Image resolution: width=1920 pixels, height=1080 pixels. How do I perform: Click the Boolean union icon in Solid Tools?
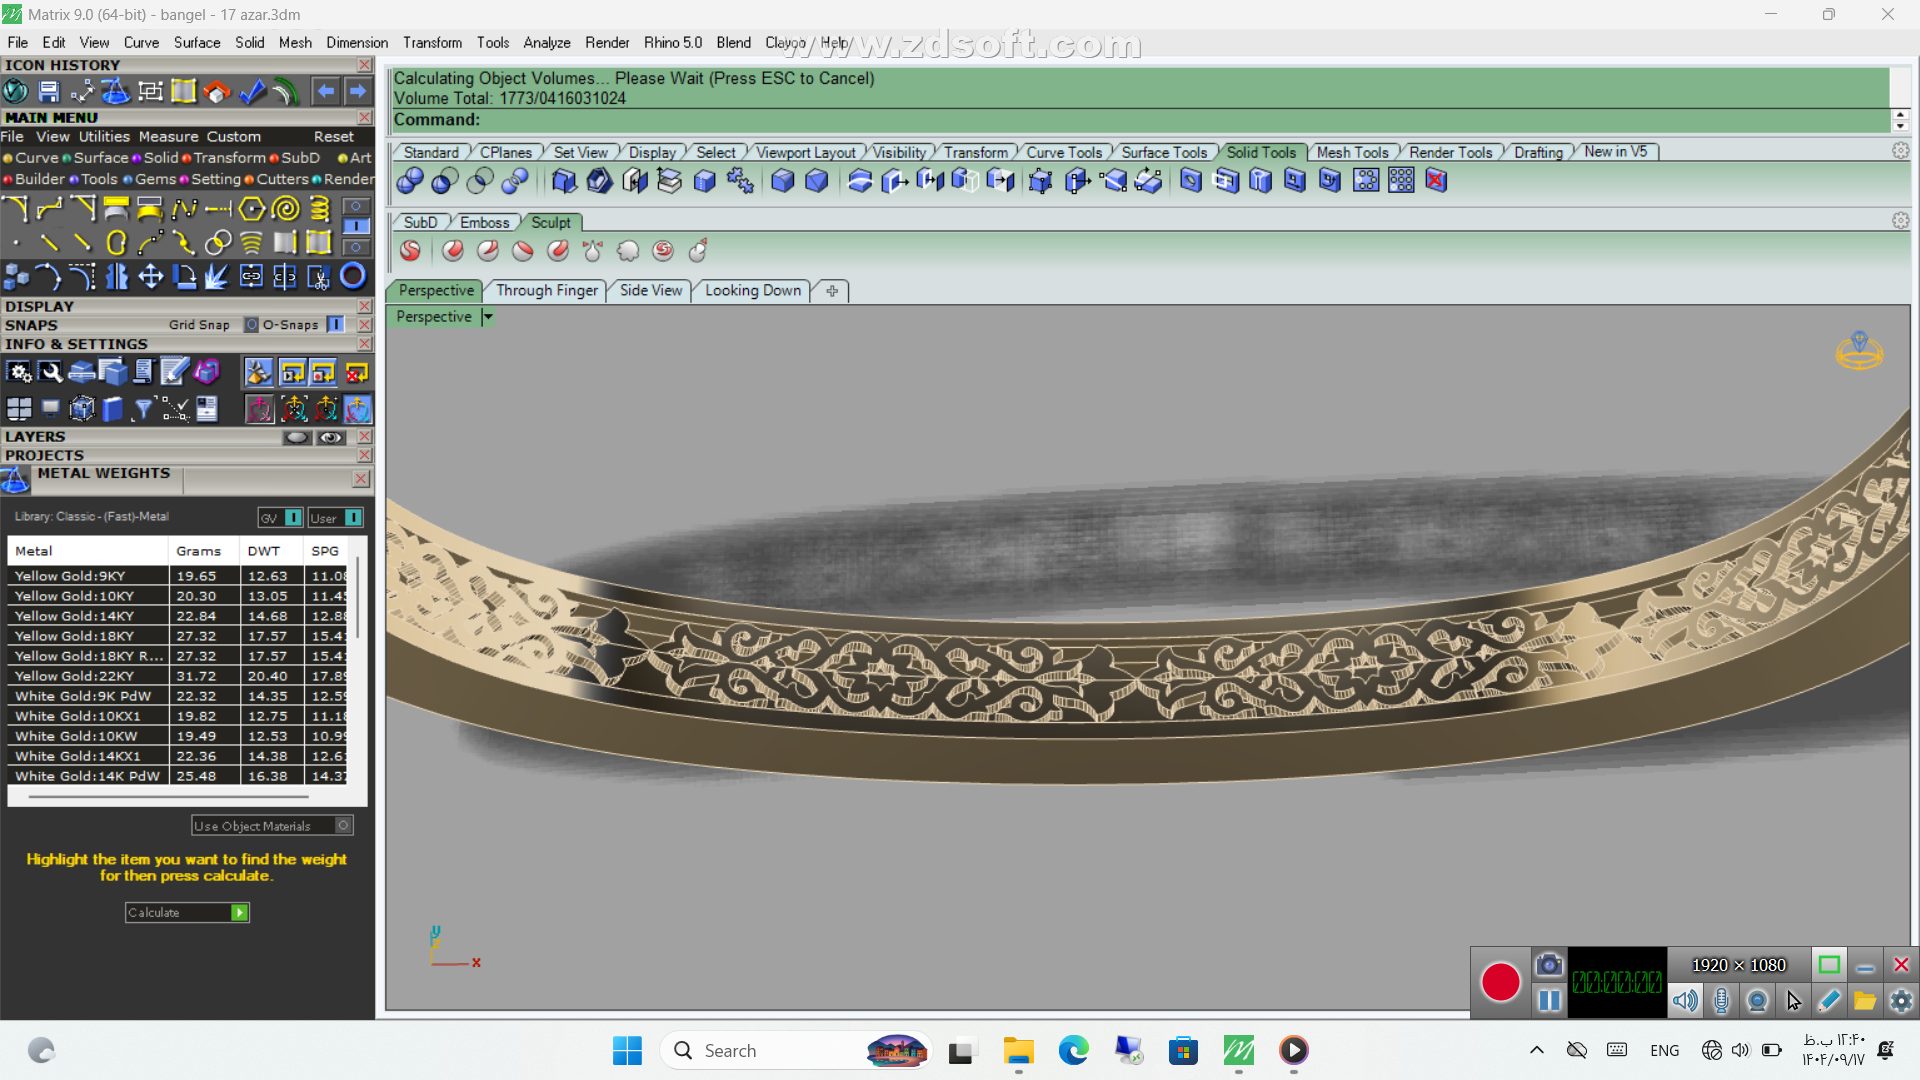click(410, 181)
